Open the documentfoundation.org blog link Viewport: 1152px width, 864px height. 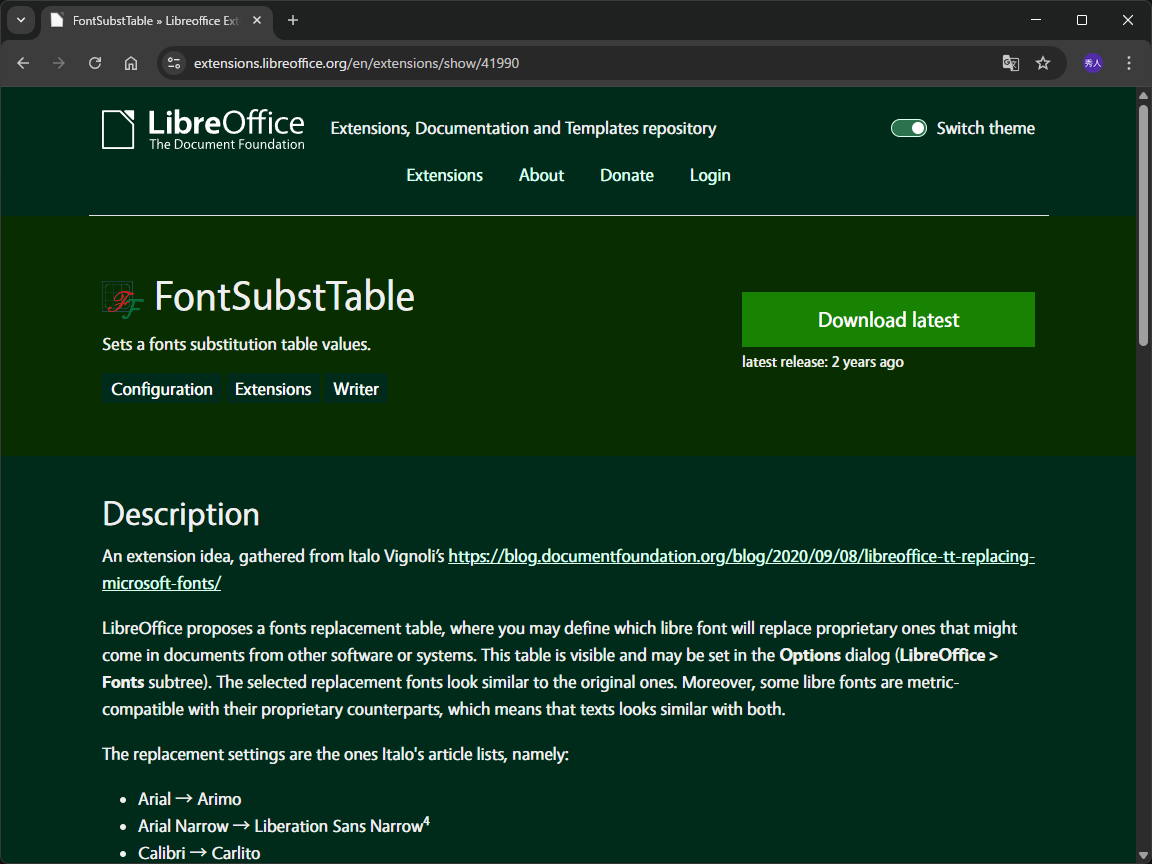(x=740, y=556)
